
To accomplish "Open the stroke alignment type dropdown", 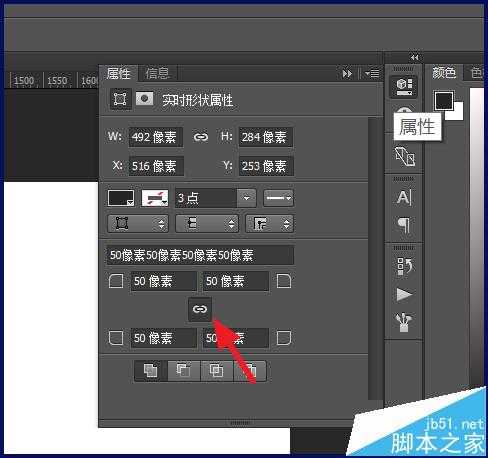I will [x=138, y=223].
